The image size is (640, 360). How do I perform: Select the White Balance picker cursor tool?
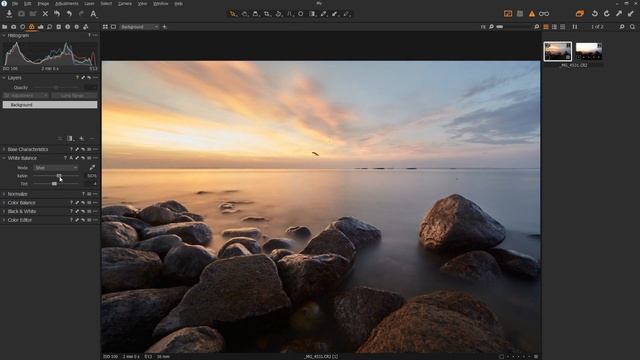tap(324, 14)
